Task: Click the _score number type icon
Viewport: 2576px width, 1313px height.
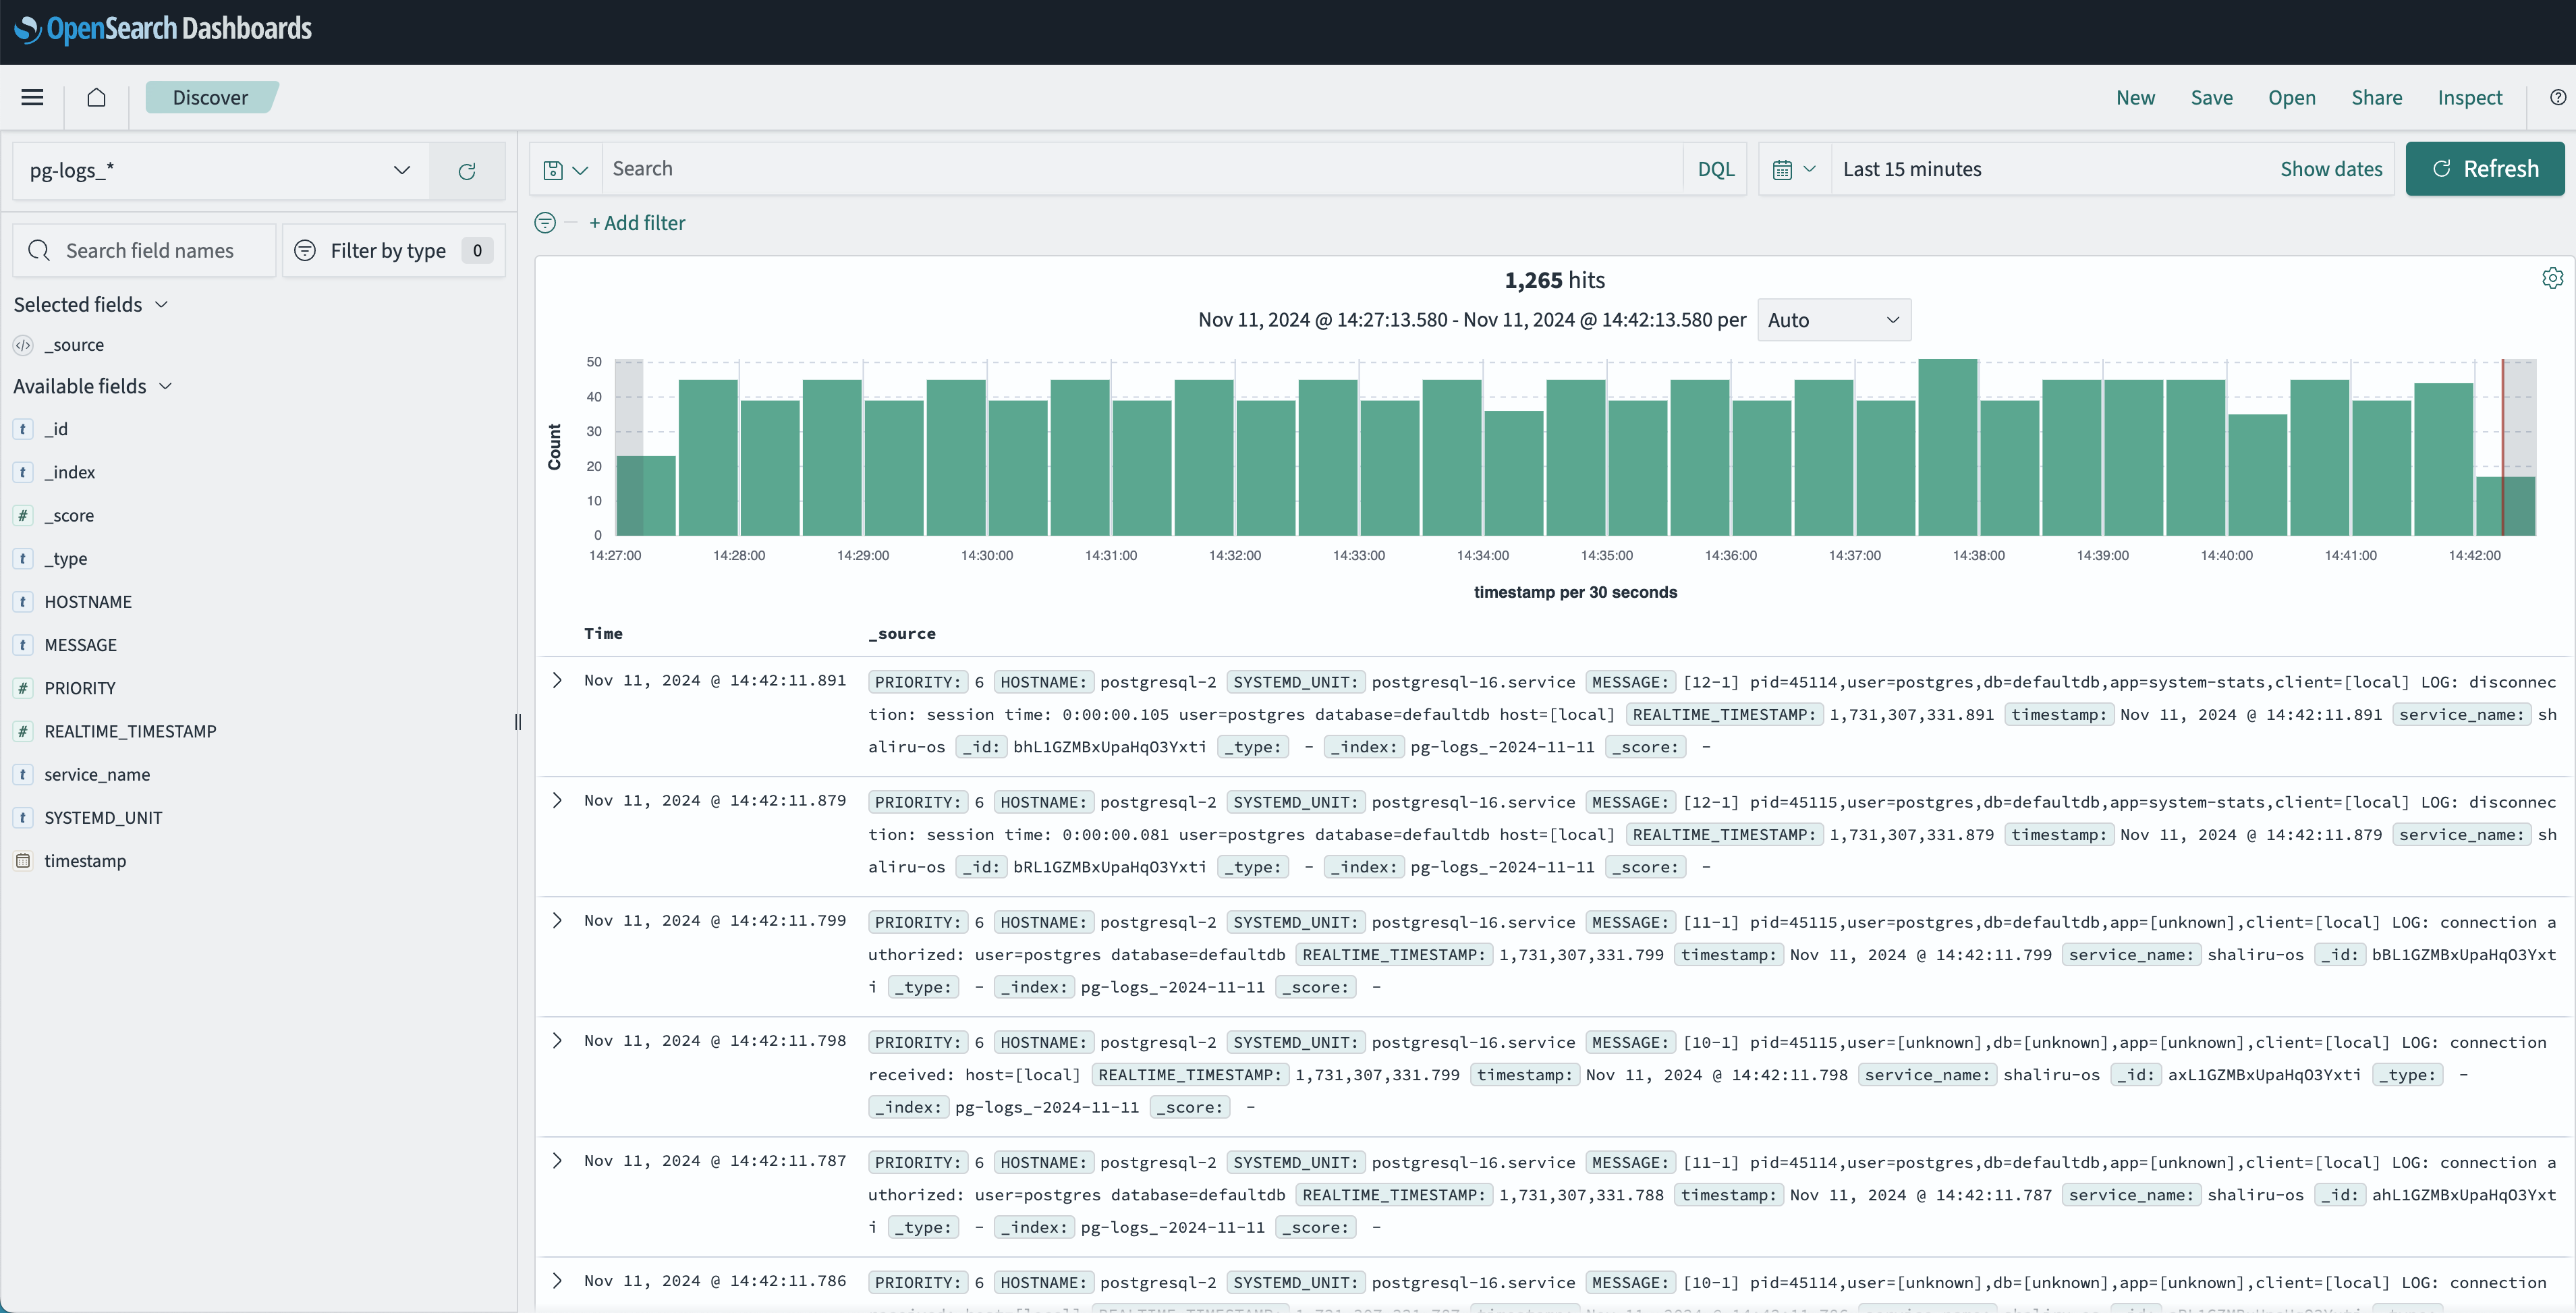Action: click(x=23, y=516)
